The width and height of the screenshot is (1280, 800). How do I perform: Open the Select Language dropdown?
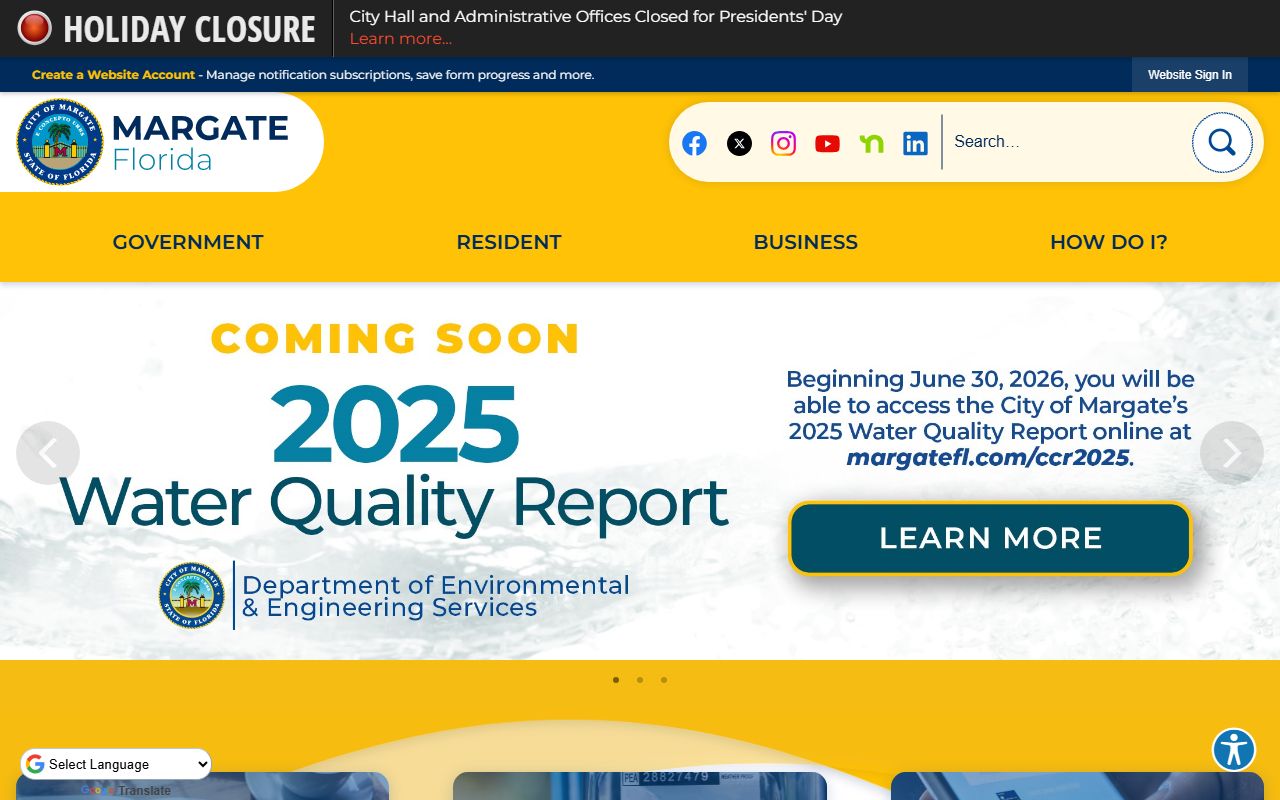116,764
